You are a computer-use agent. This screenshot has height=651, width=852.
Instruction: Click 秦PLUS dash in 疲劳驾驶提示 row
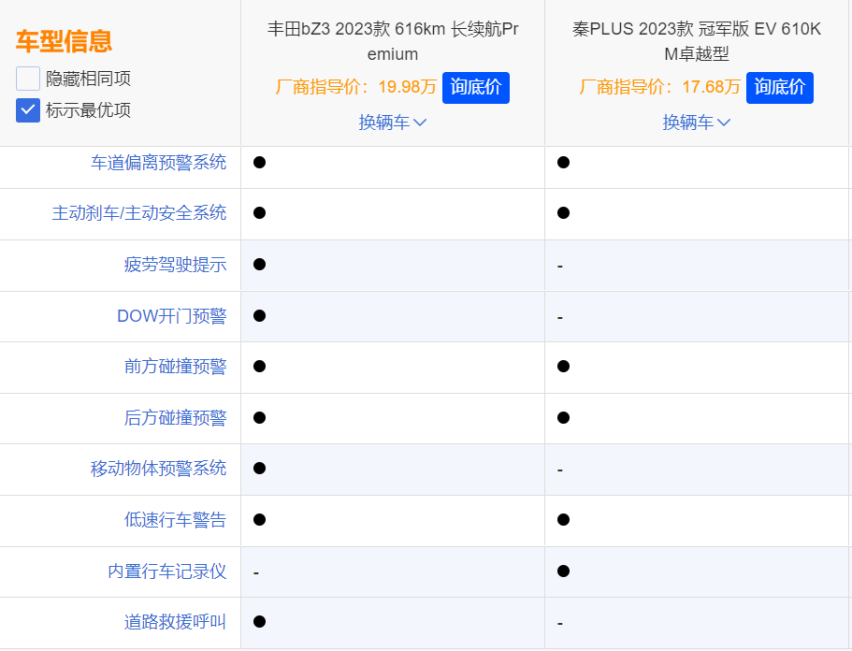pyautogui.click(x=560, y=266)
